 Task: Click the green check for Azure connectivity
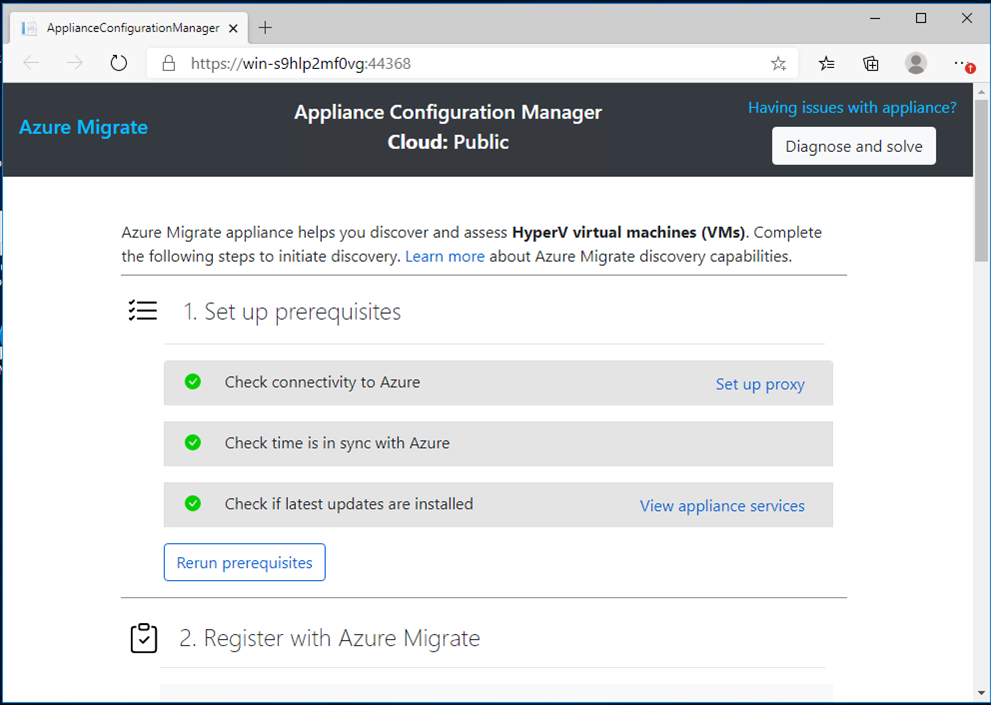(x=192, y=382)
